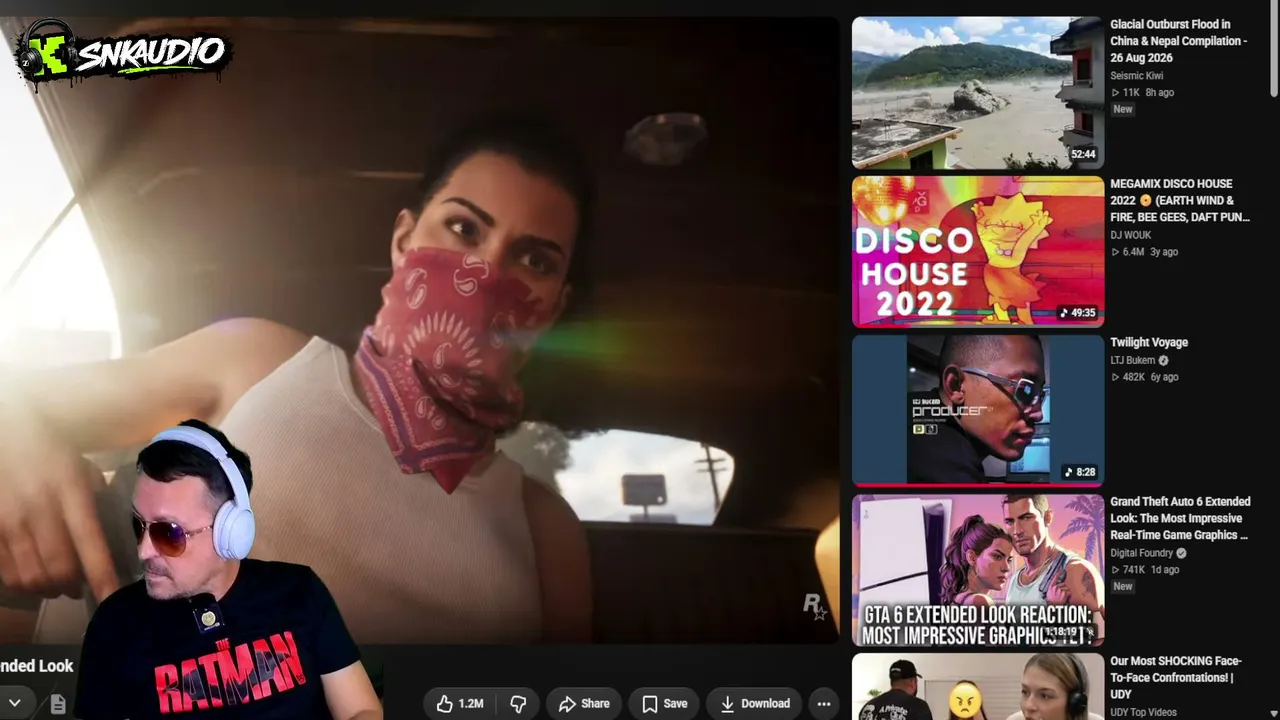Open title 'Our Most SHOCKING Face-To-Face Confrontations'
The height and width of the screenshot is (720, 1280).
click(1176, 677)
